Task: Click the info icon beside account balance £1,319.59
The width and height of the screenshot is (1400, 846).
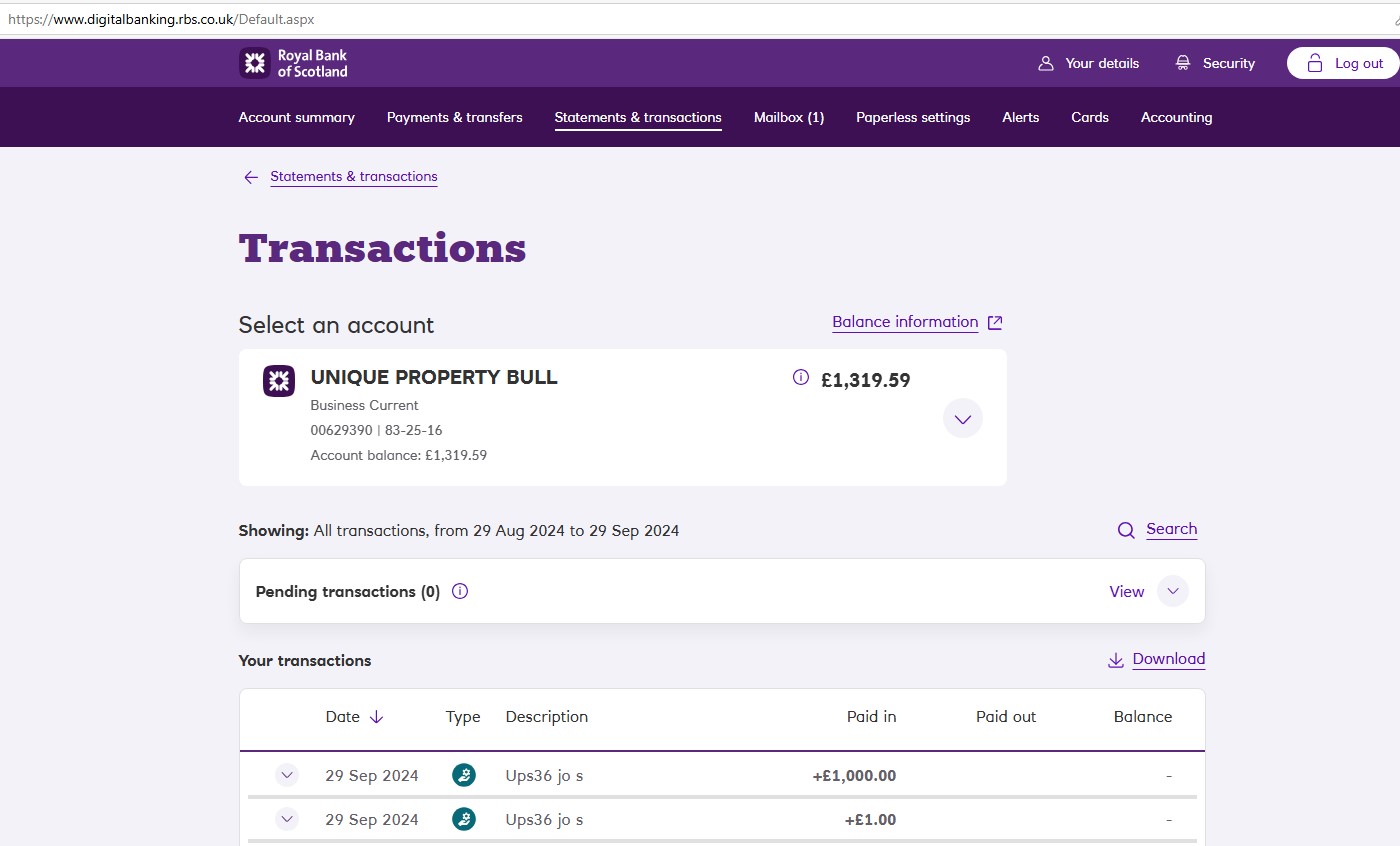Action: [800, 377]
